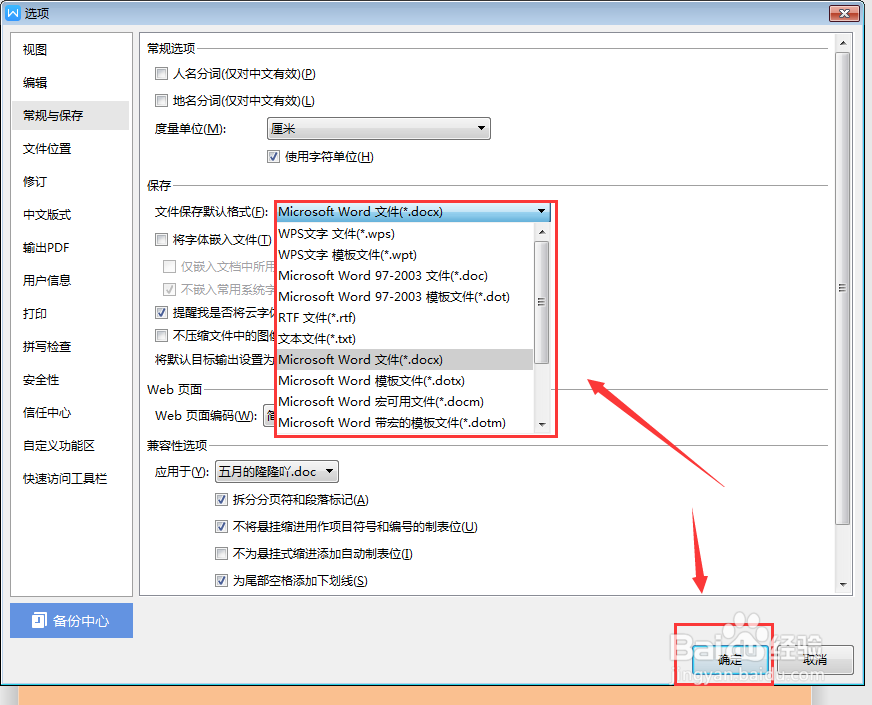This screenshot has height=705, width=872.
Task: Open the 打印 settings page
Action: (x=35, y=314)
